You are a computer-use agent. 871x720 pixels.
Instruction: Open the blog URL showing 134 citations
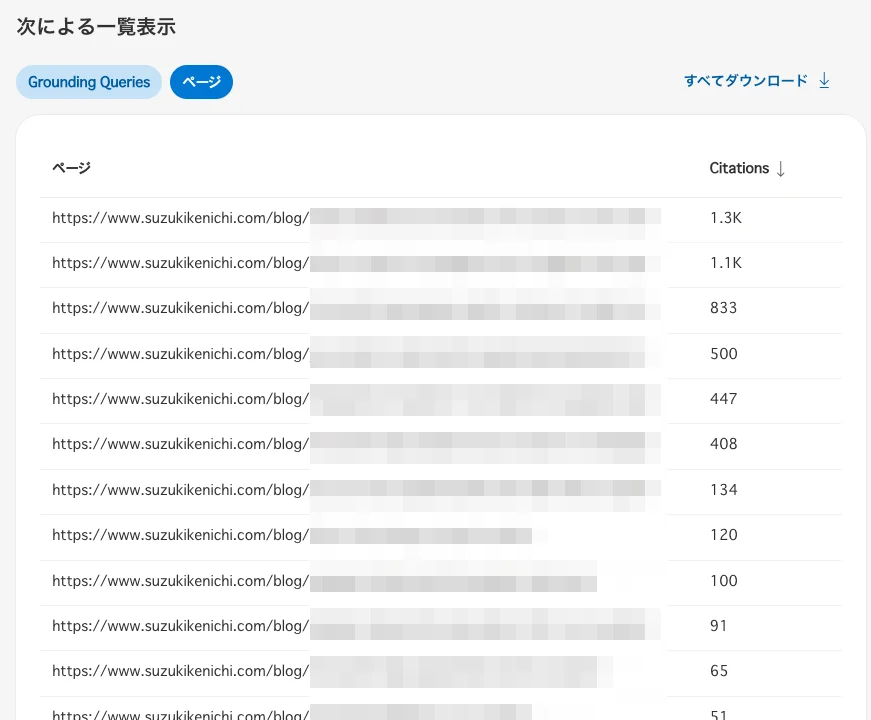point(180,490)
